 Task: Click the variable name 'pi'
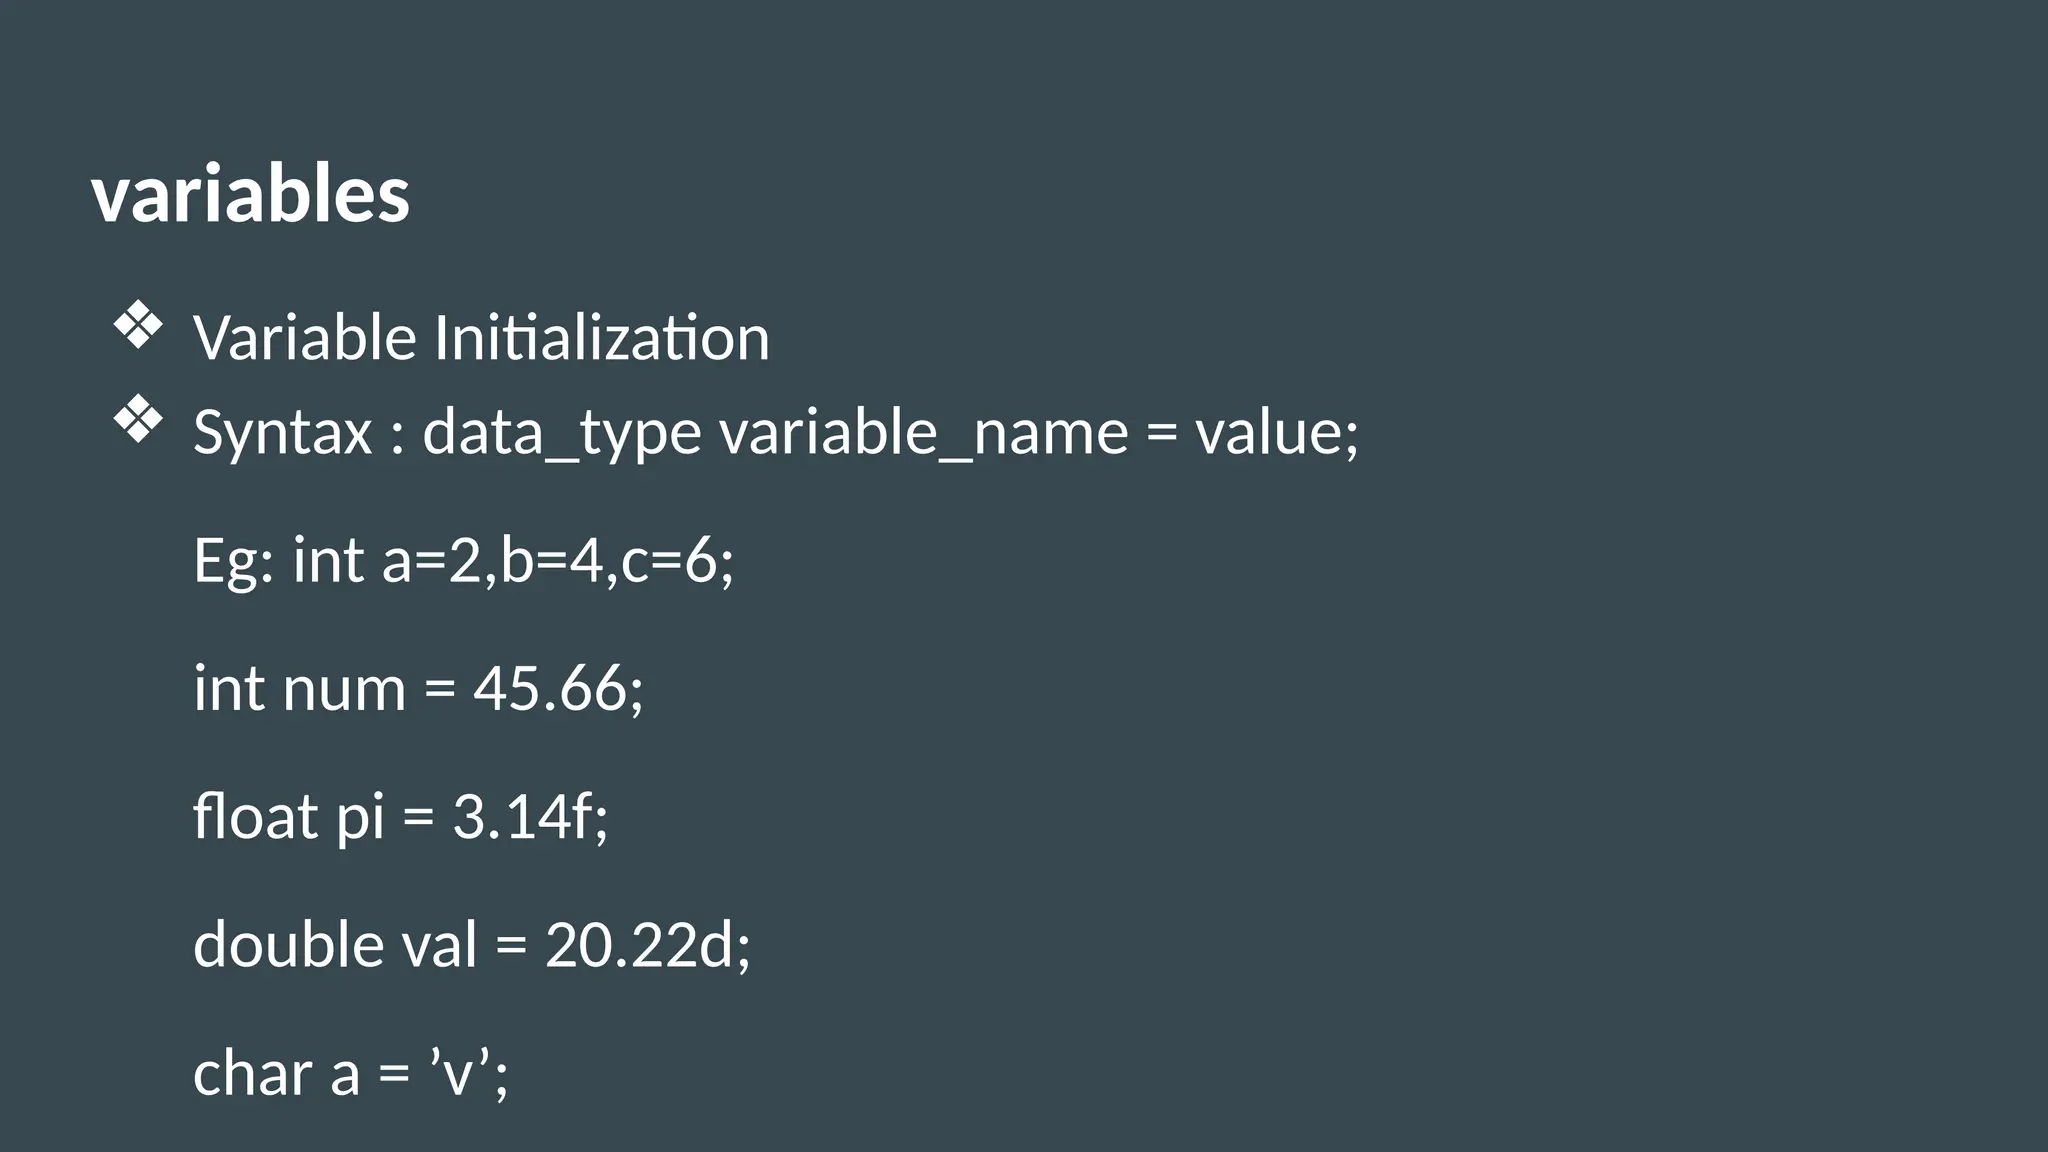pyautogui.click(x=360, y=818)
